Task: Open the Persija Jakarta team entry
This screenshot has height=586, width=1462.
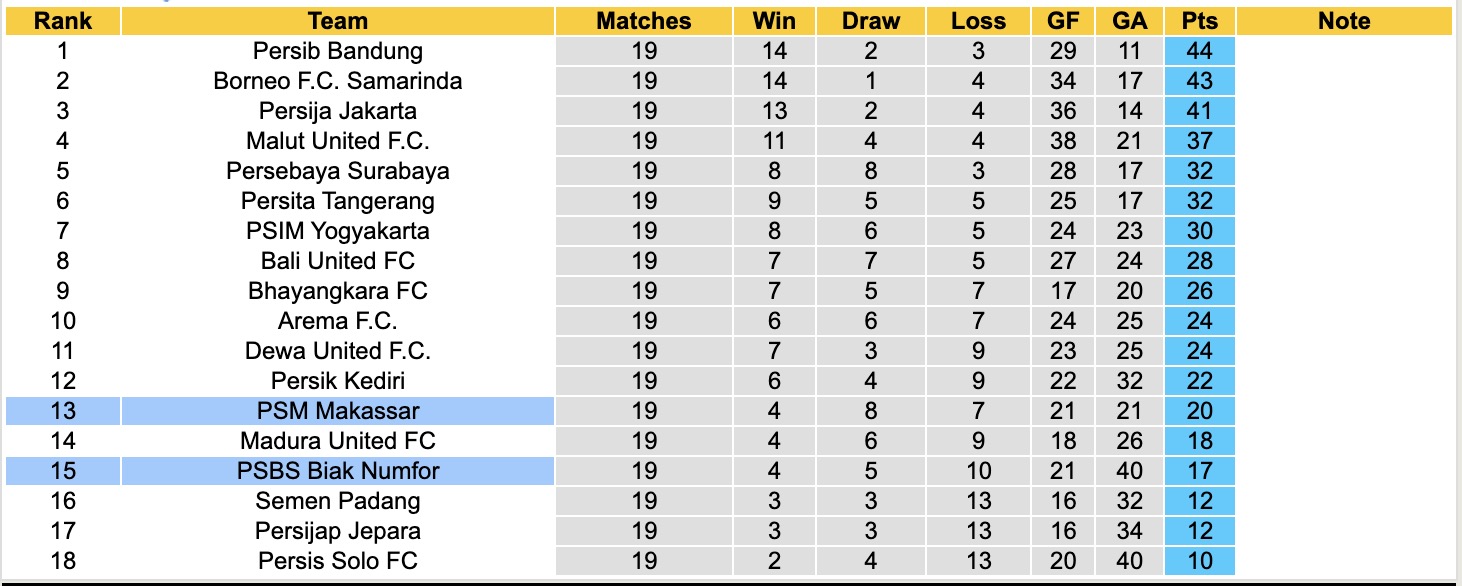Action: (338, 111)
